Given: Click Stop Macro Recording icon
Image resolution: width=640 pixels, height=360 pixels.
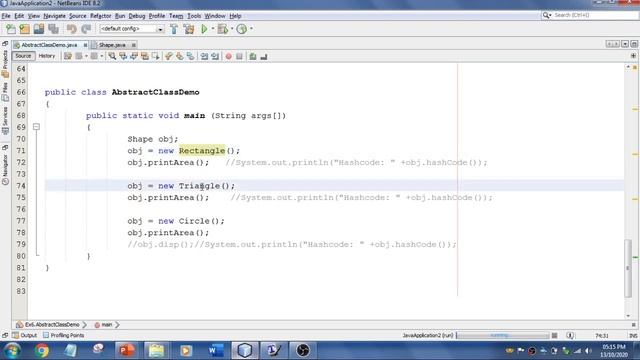Looking at the screenshot, I should (x=240, y=56).
